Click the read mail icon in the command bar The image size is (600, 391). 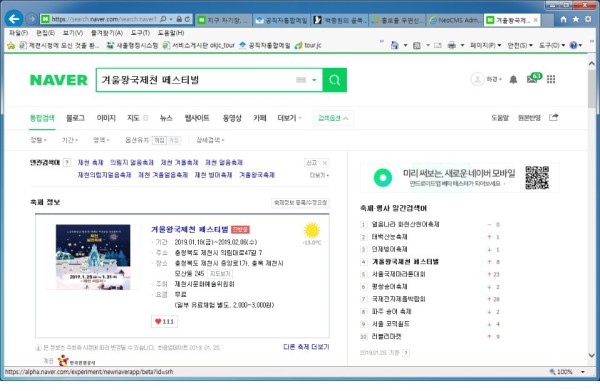(438, 45)
